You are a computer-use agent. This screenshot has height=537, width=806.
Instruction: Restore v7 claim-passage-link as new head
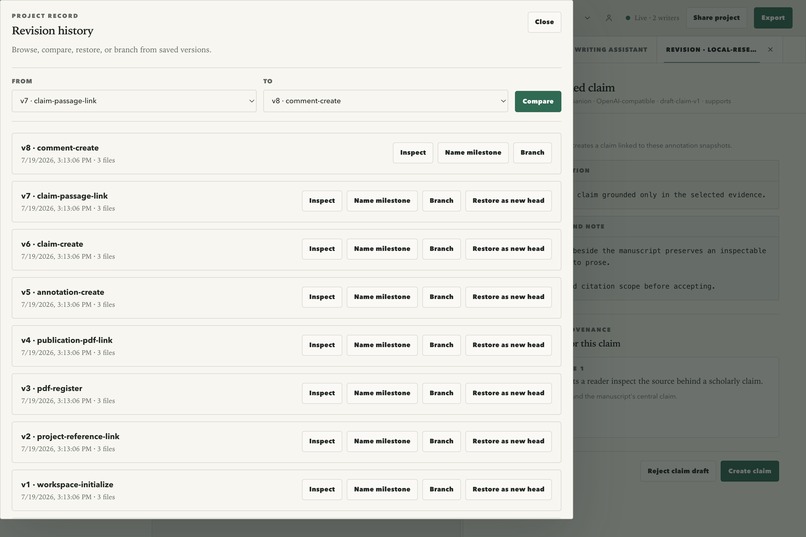click(508, 201)
